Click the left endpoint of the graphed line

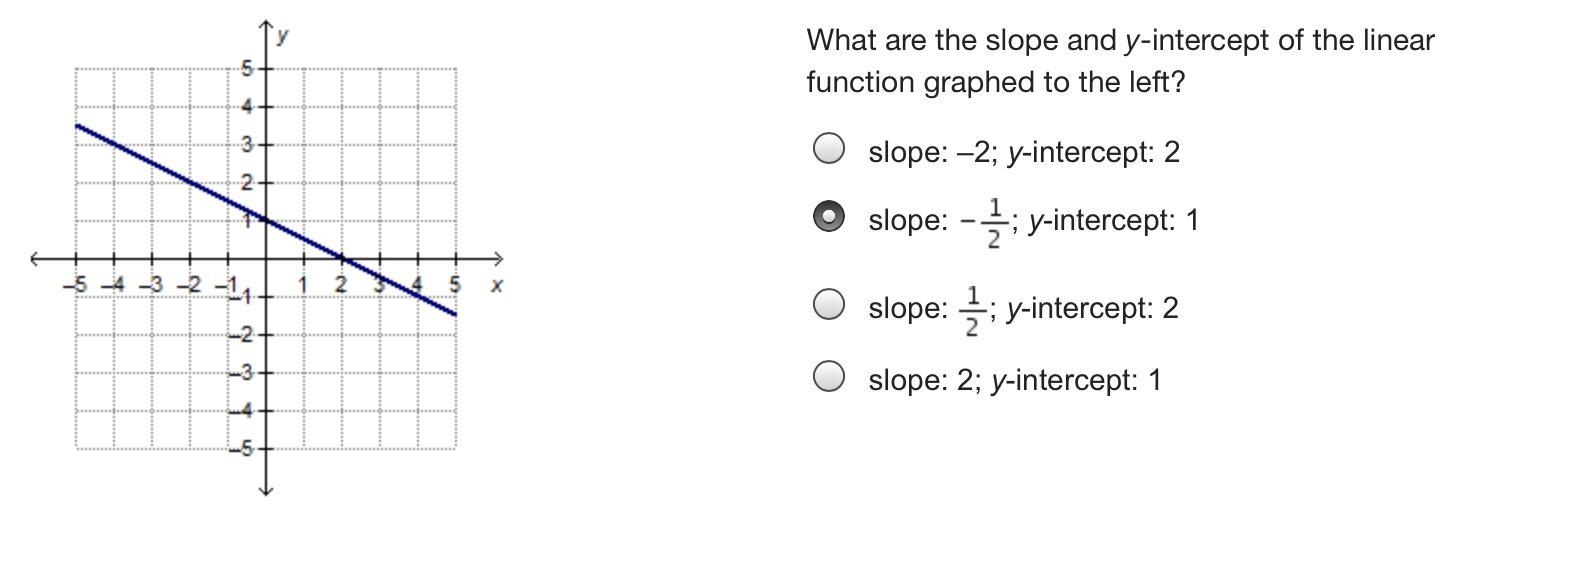[77, 126]
